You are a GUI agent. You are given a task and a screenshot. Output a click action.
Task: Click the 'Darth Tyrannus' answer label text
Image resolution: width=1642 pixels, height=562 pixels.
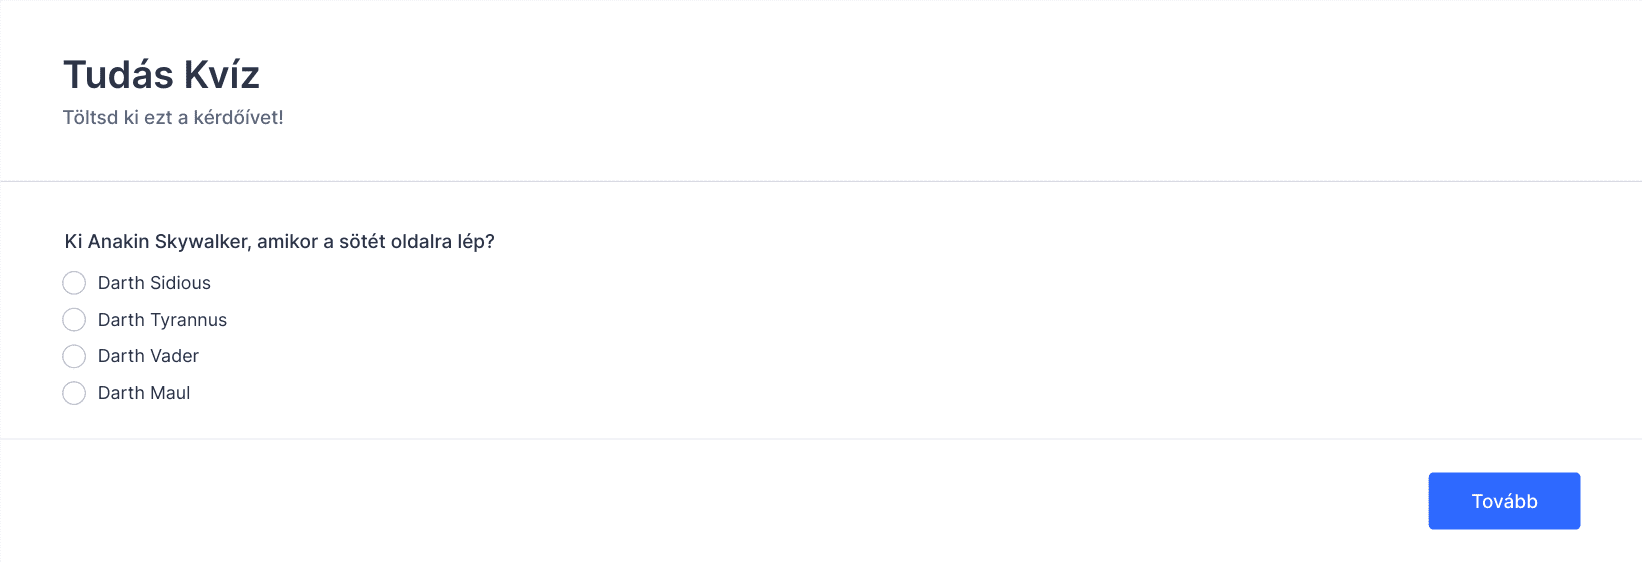coord(162,320)
